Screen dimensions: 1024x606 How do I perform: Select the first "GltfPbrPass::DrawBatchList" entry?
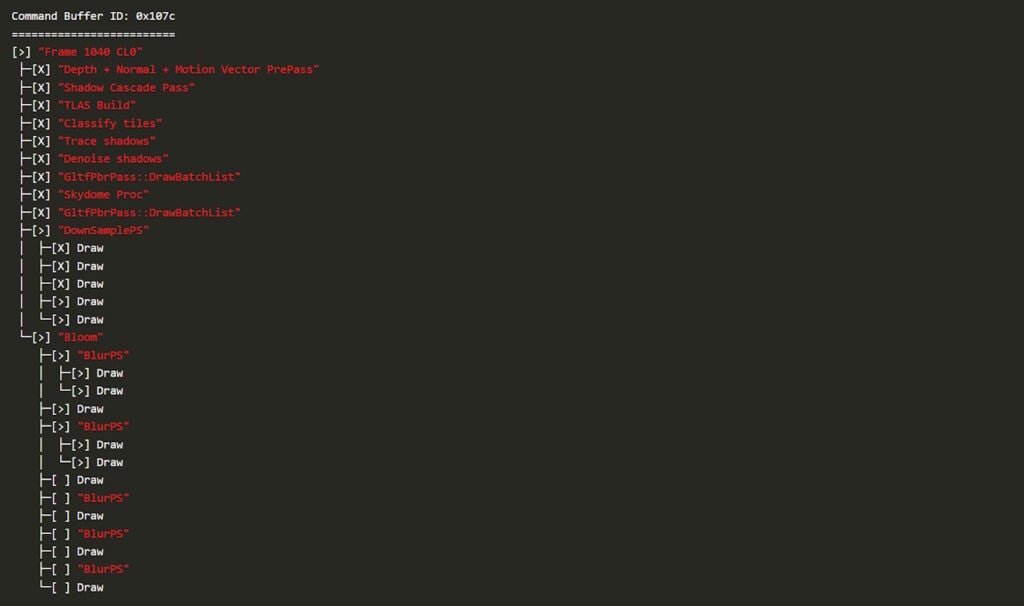point(149,176)
